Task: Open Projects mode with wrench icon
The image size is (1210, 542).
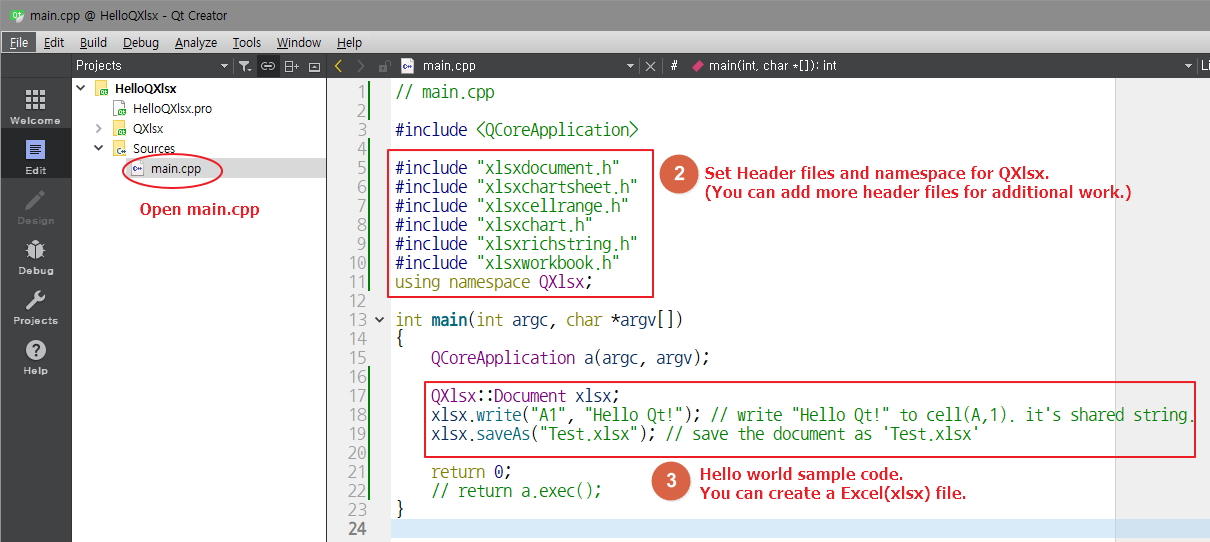Action: click(x=35, y=306)
